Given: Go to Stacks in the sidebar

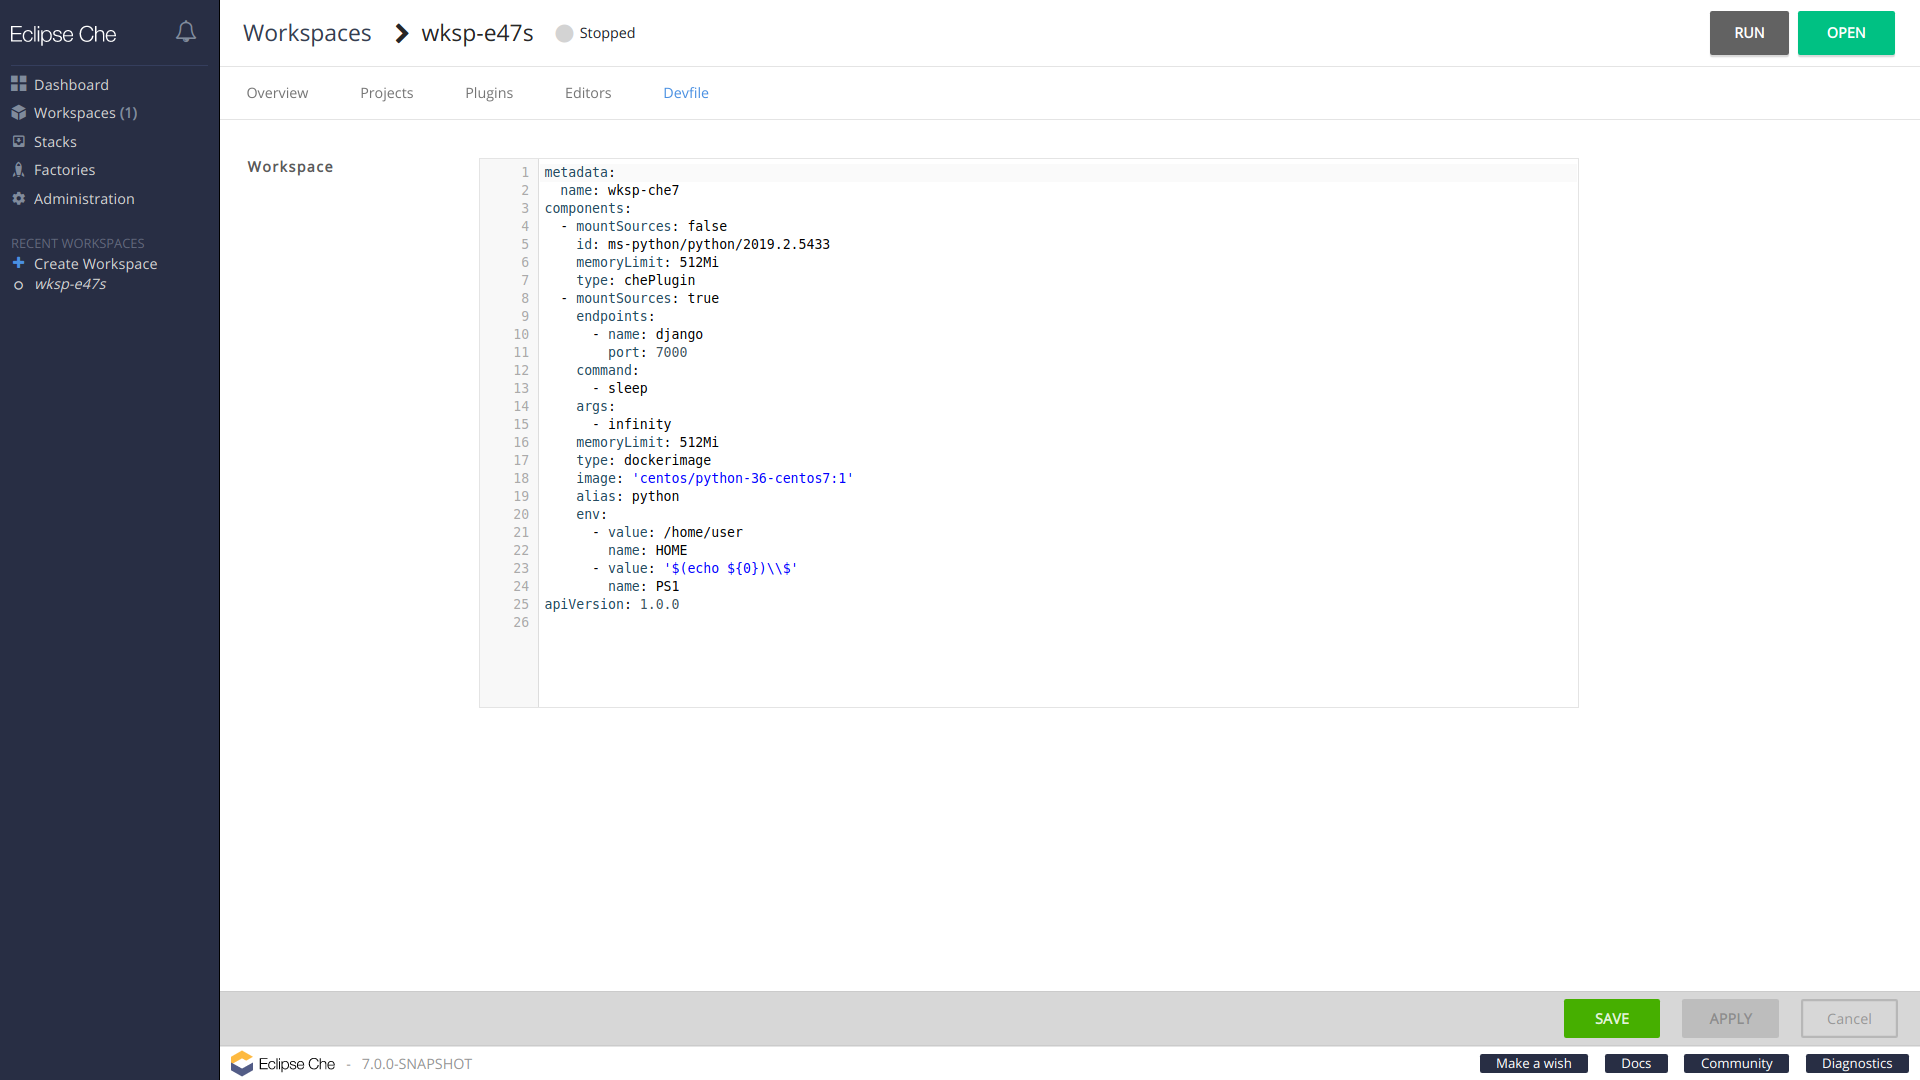Looking at the screenshot, I should [55, 142].
